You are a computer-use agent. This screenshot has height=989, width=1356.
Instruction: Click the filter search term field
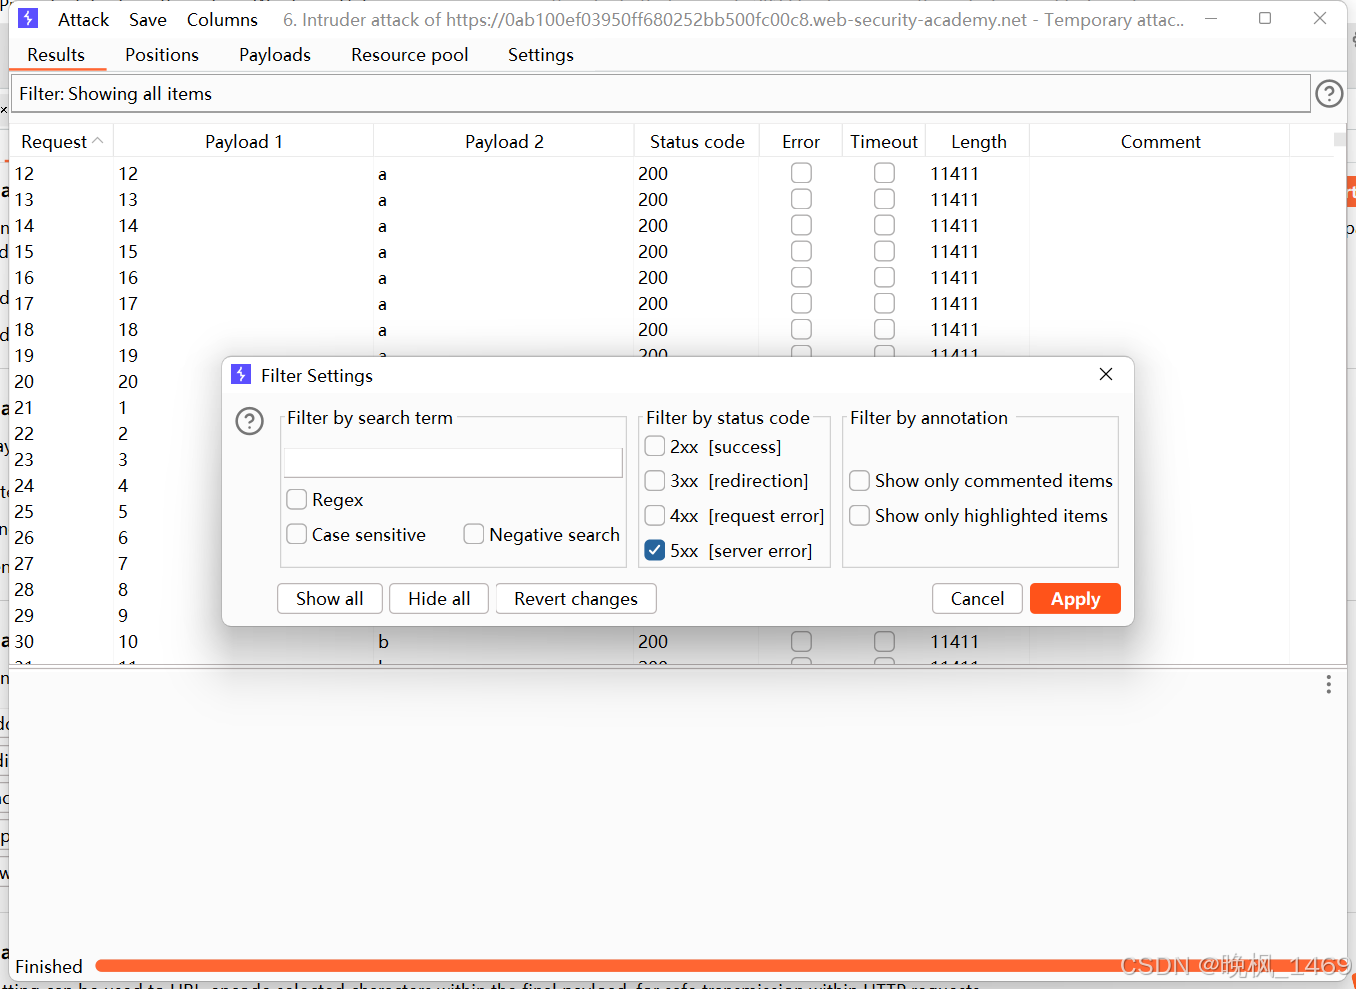pyautogui.click(x=452, y=462)
